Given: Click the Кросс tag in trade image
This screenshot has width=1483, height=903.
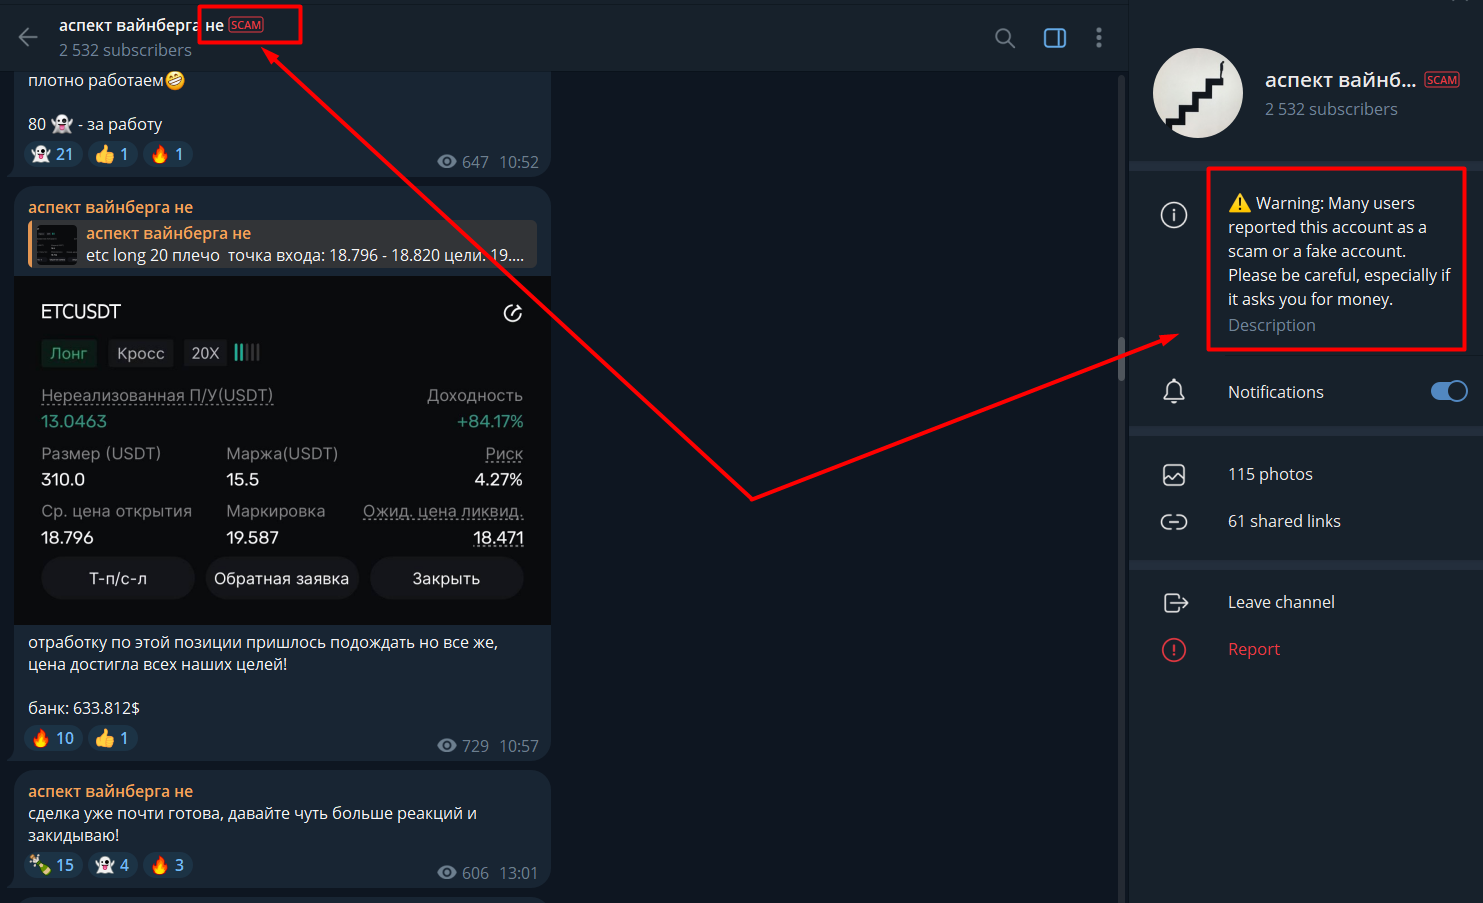Looking at the screenshot, I should point(140,353).
